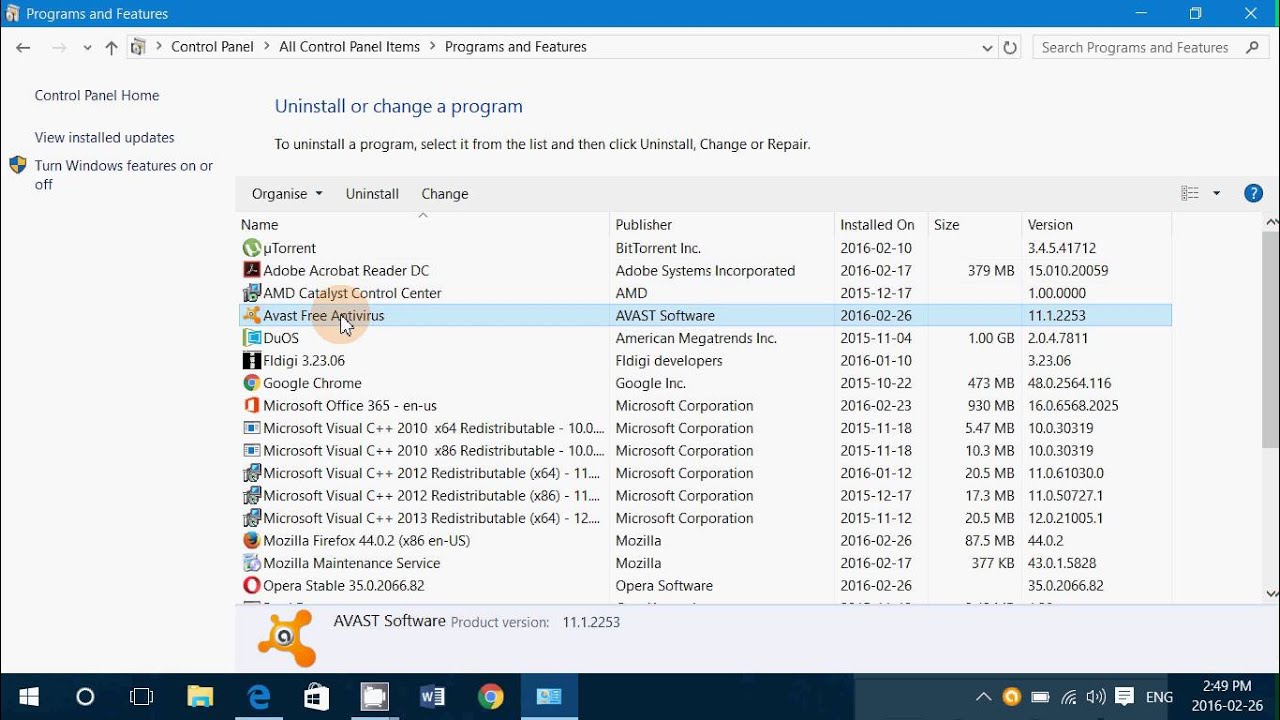The width and height of the screenshot is (1280, 720).
Task: Click the Visual C++ 2012 (x86) icon
Action: [x=252, y=495]
